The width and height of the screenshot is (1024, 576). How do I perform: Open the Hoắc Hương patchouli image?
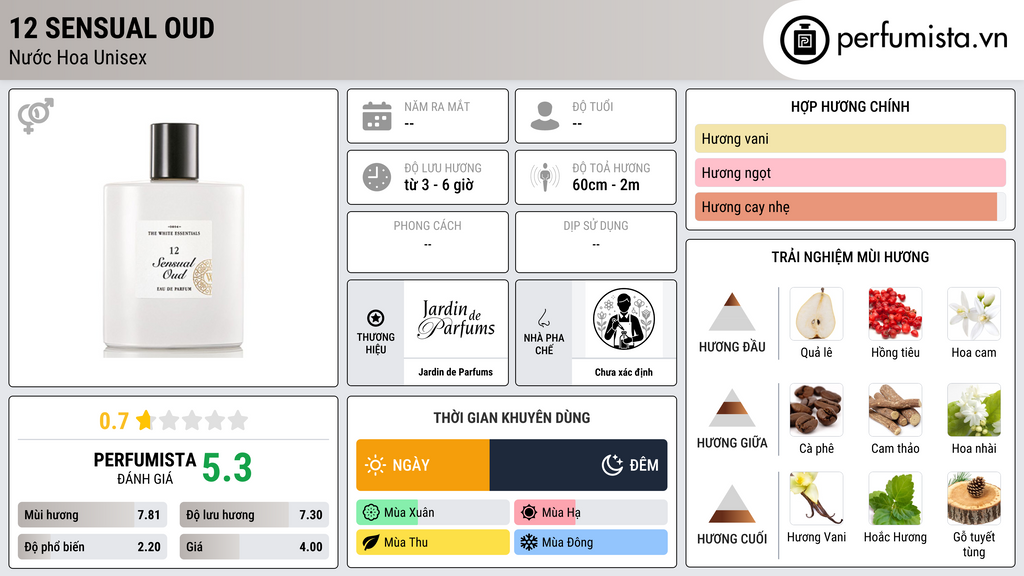(x=895, y=499)
